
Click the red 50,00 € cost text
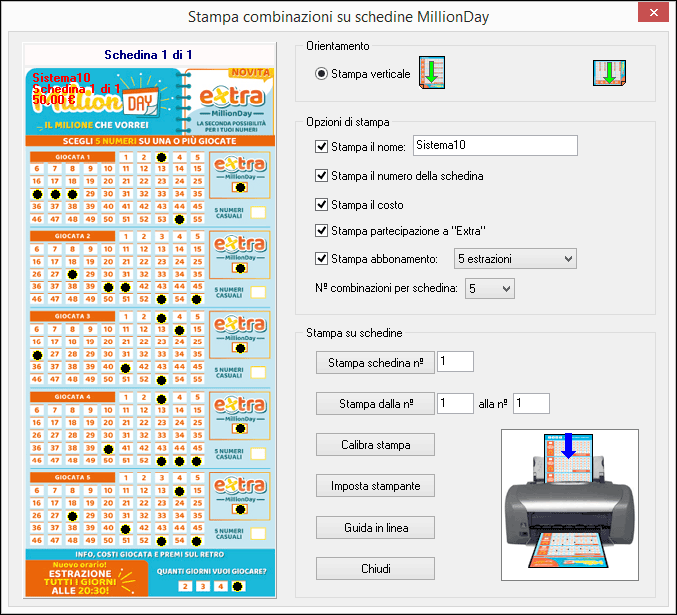click(x=54, y=100)
